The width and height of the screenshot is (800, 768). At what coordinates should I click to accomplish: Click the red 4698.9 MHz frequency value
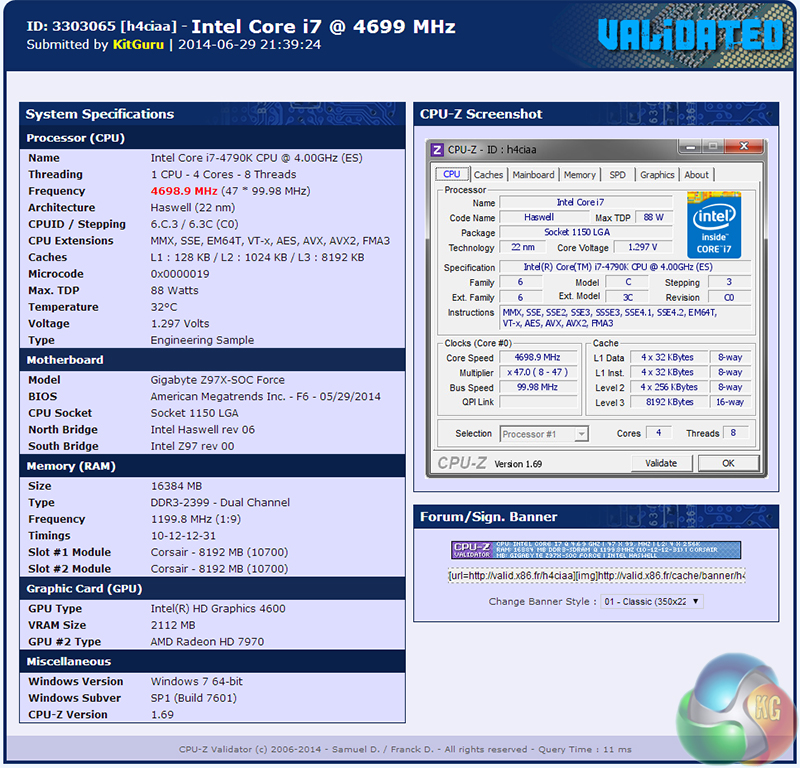pyautogui.click(x=184, y=191)
